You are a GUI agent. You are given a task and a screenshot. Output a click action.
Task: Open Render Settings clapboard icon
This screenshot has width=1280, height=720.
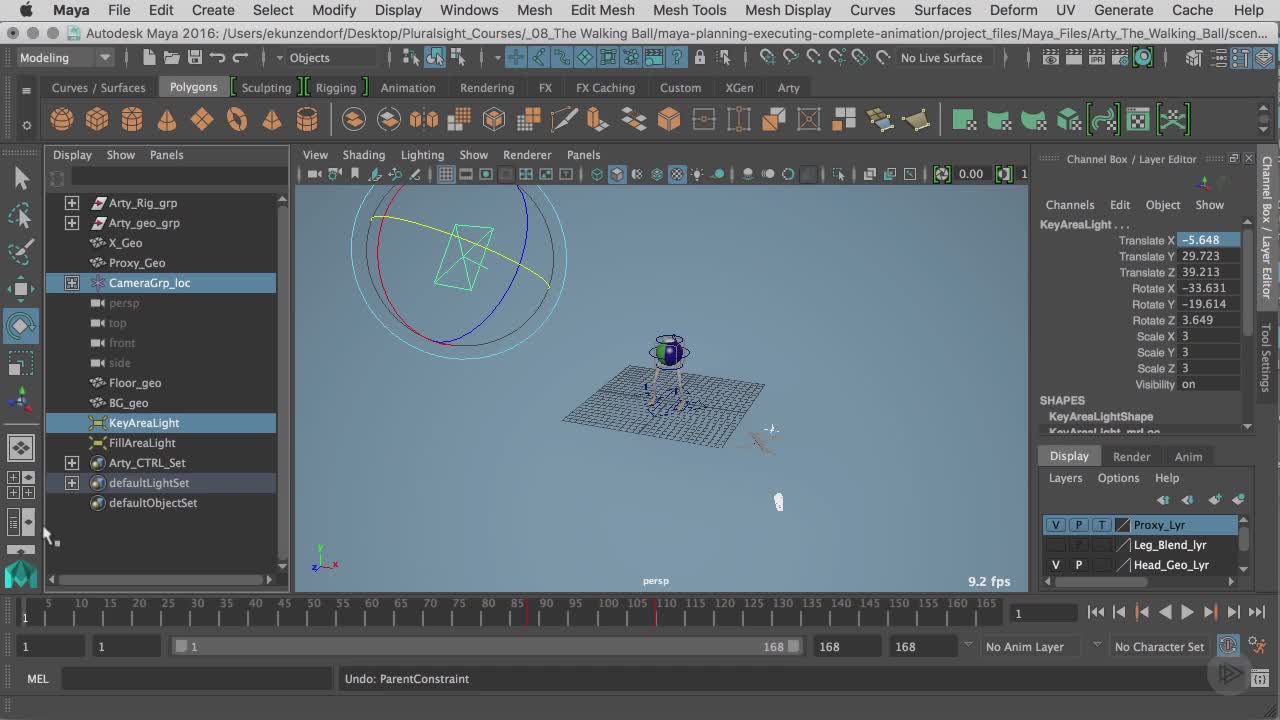pos(1121,57)
